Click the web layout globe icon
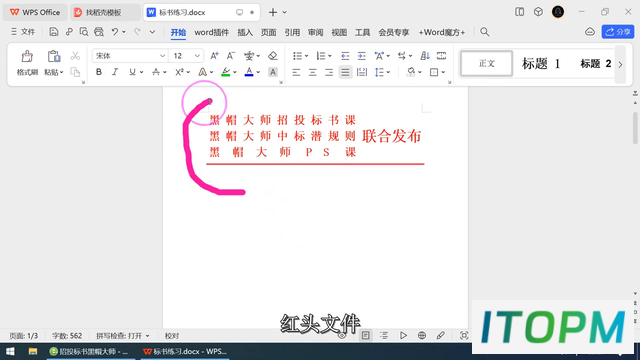The height and width of the screenshot is (360, 640). pos(422,336)
